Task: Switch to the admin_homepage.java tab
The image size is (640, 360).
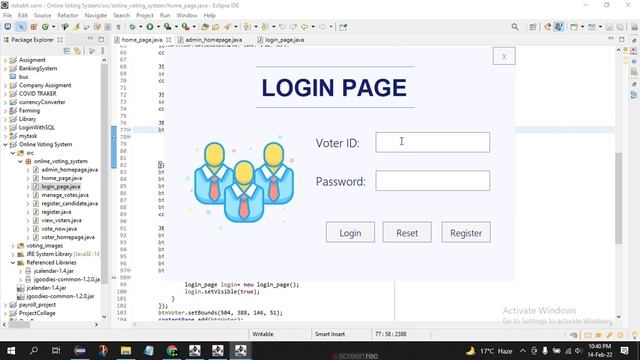Action: 213,40
